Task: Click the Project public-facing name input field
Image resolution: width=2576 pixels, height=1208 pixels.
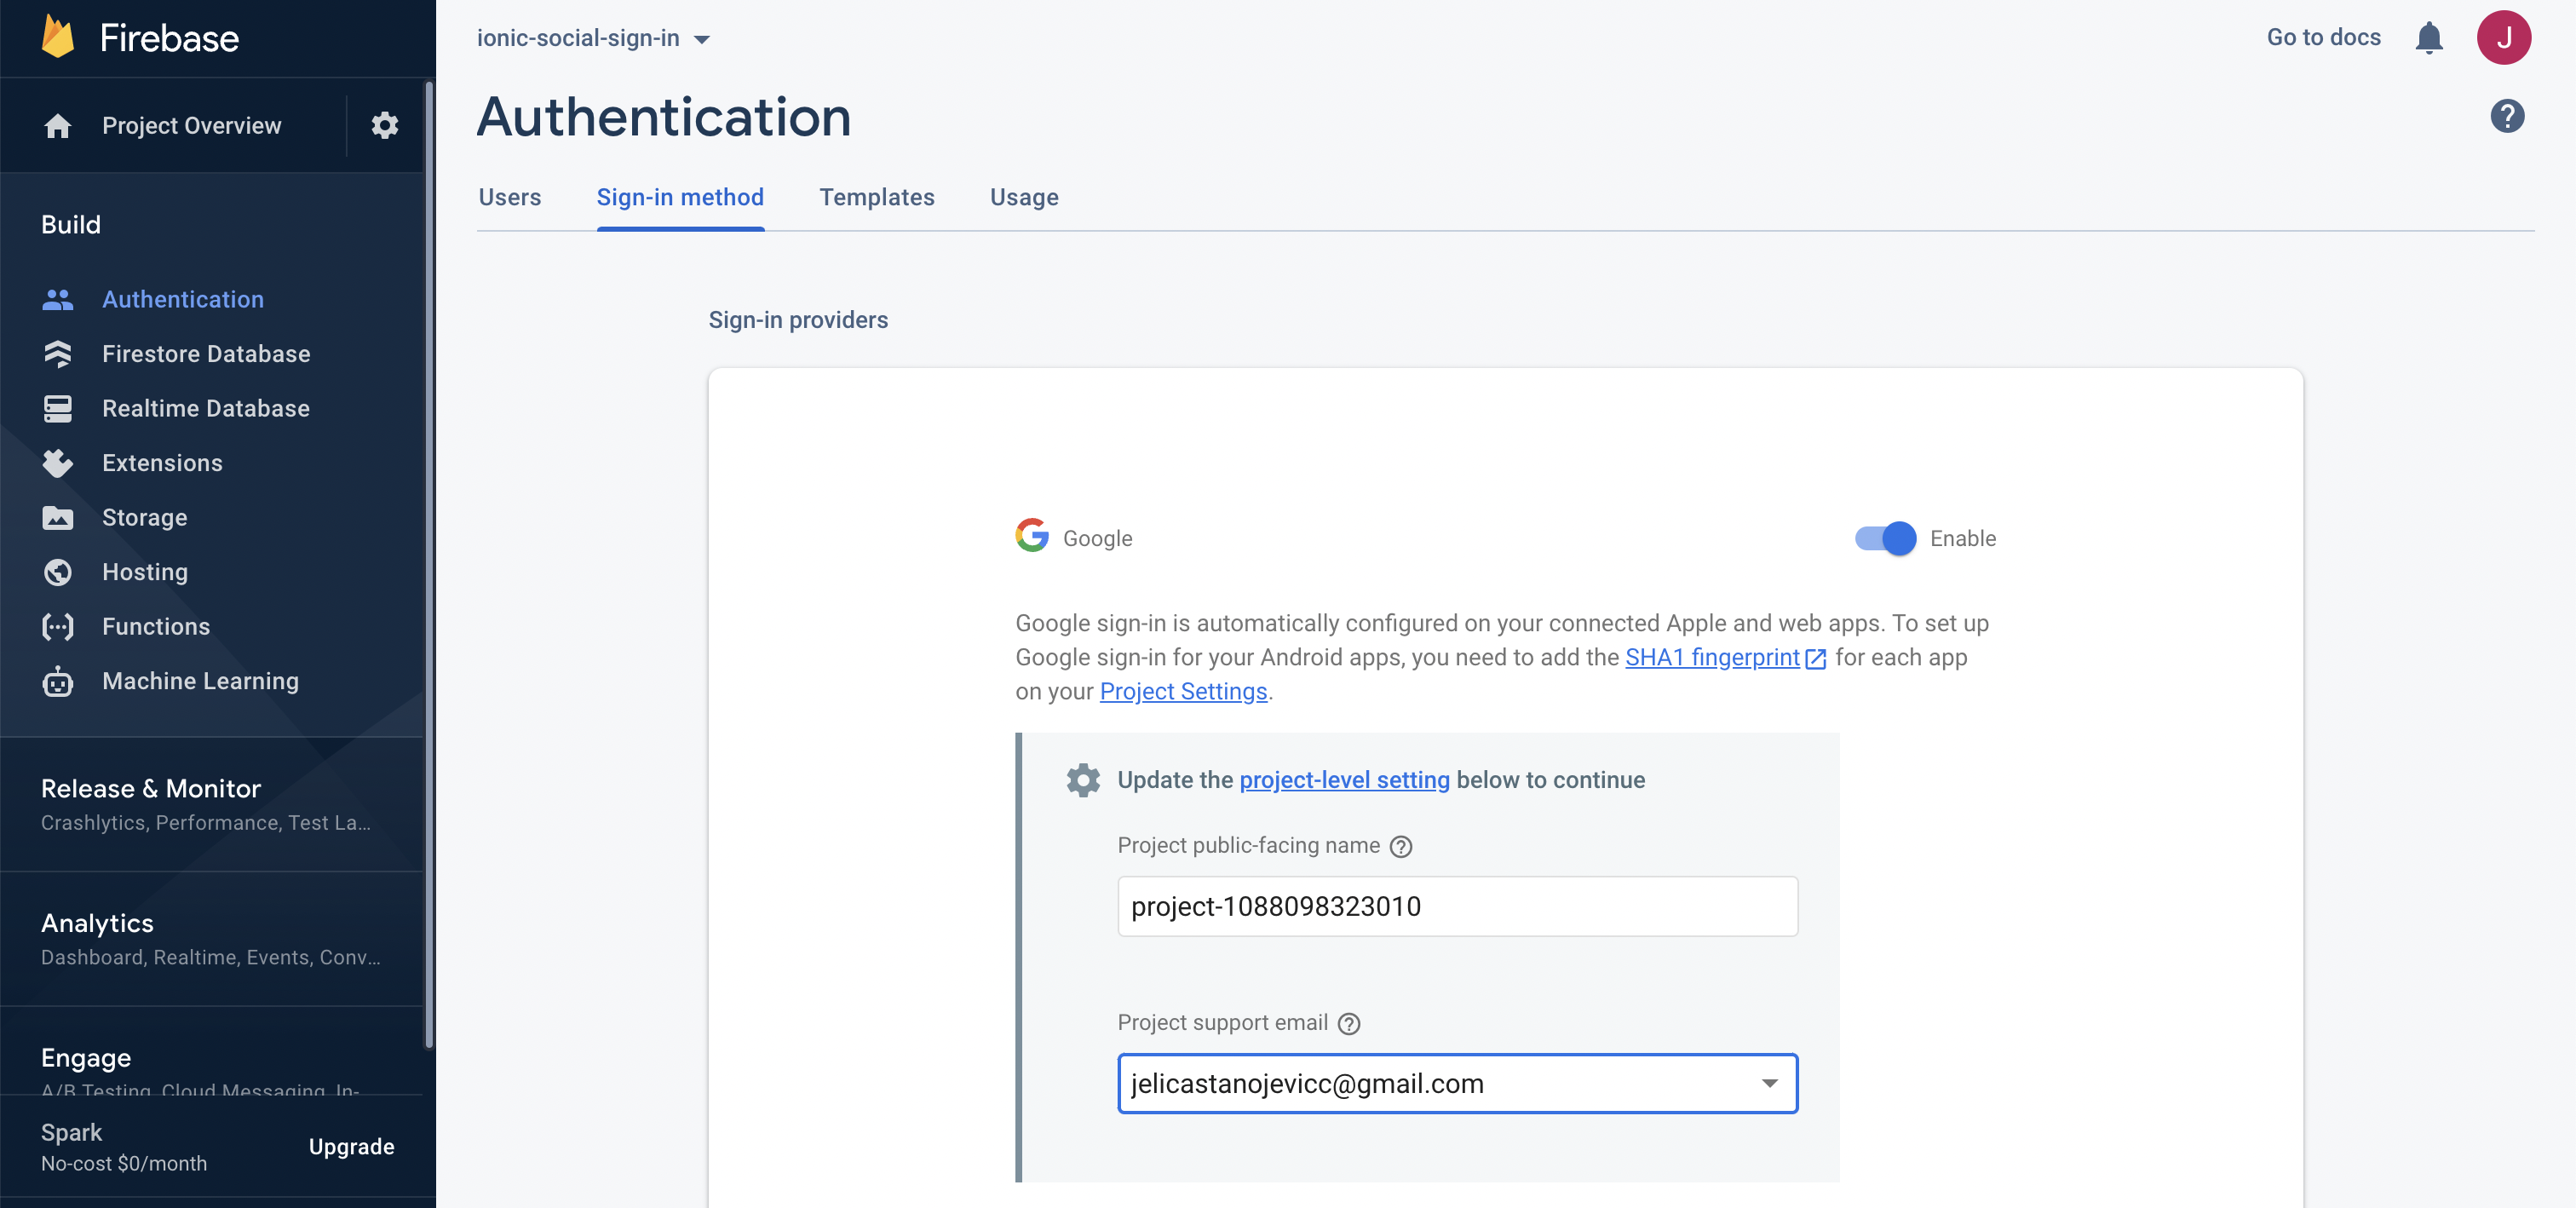Action: point(1457,906)
